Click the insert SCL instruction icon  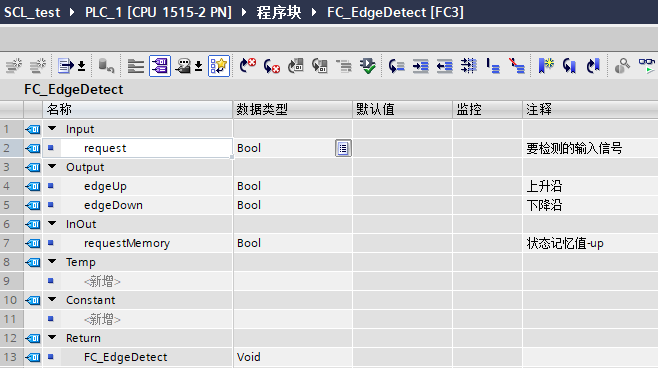[65, 66]
